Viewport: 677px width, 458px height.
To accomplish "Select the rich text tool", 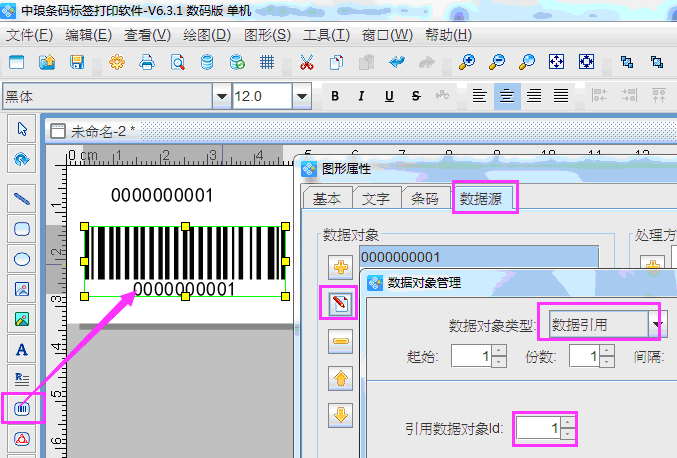I will click(22, 379).
